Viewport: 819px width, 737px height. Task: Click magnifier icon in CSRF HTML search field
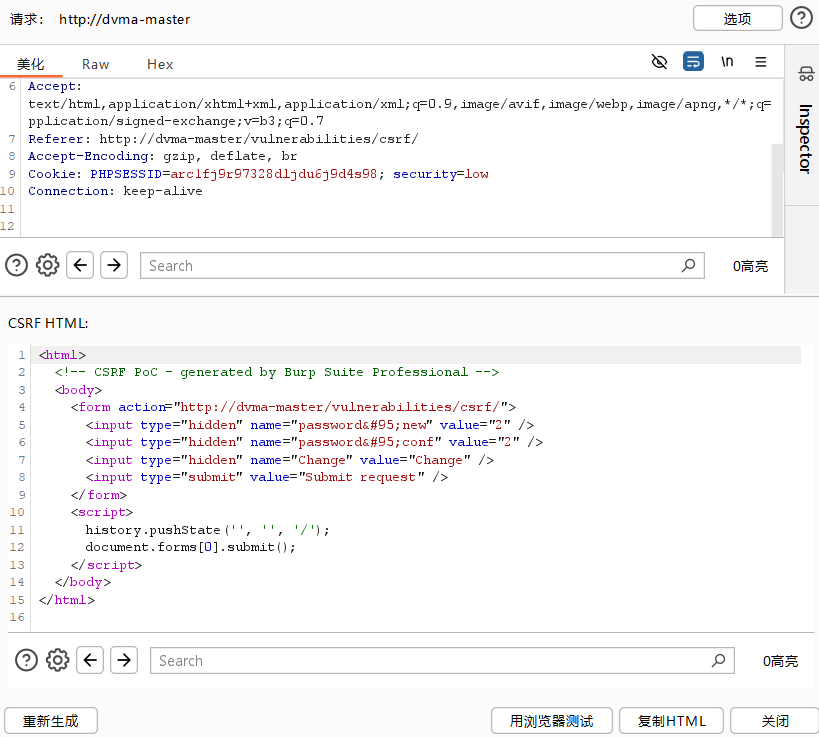click(x=719, y=660)
